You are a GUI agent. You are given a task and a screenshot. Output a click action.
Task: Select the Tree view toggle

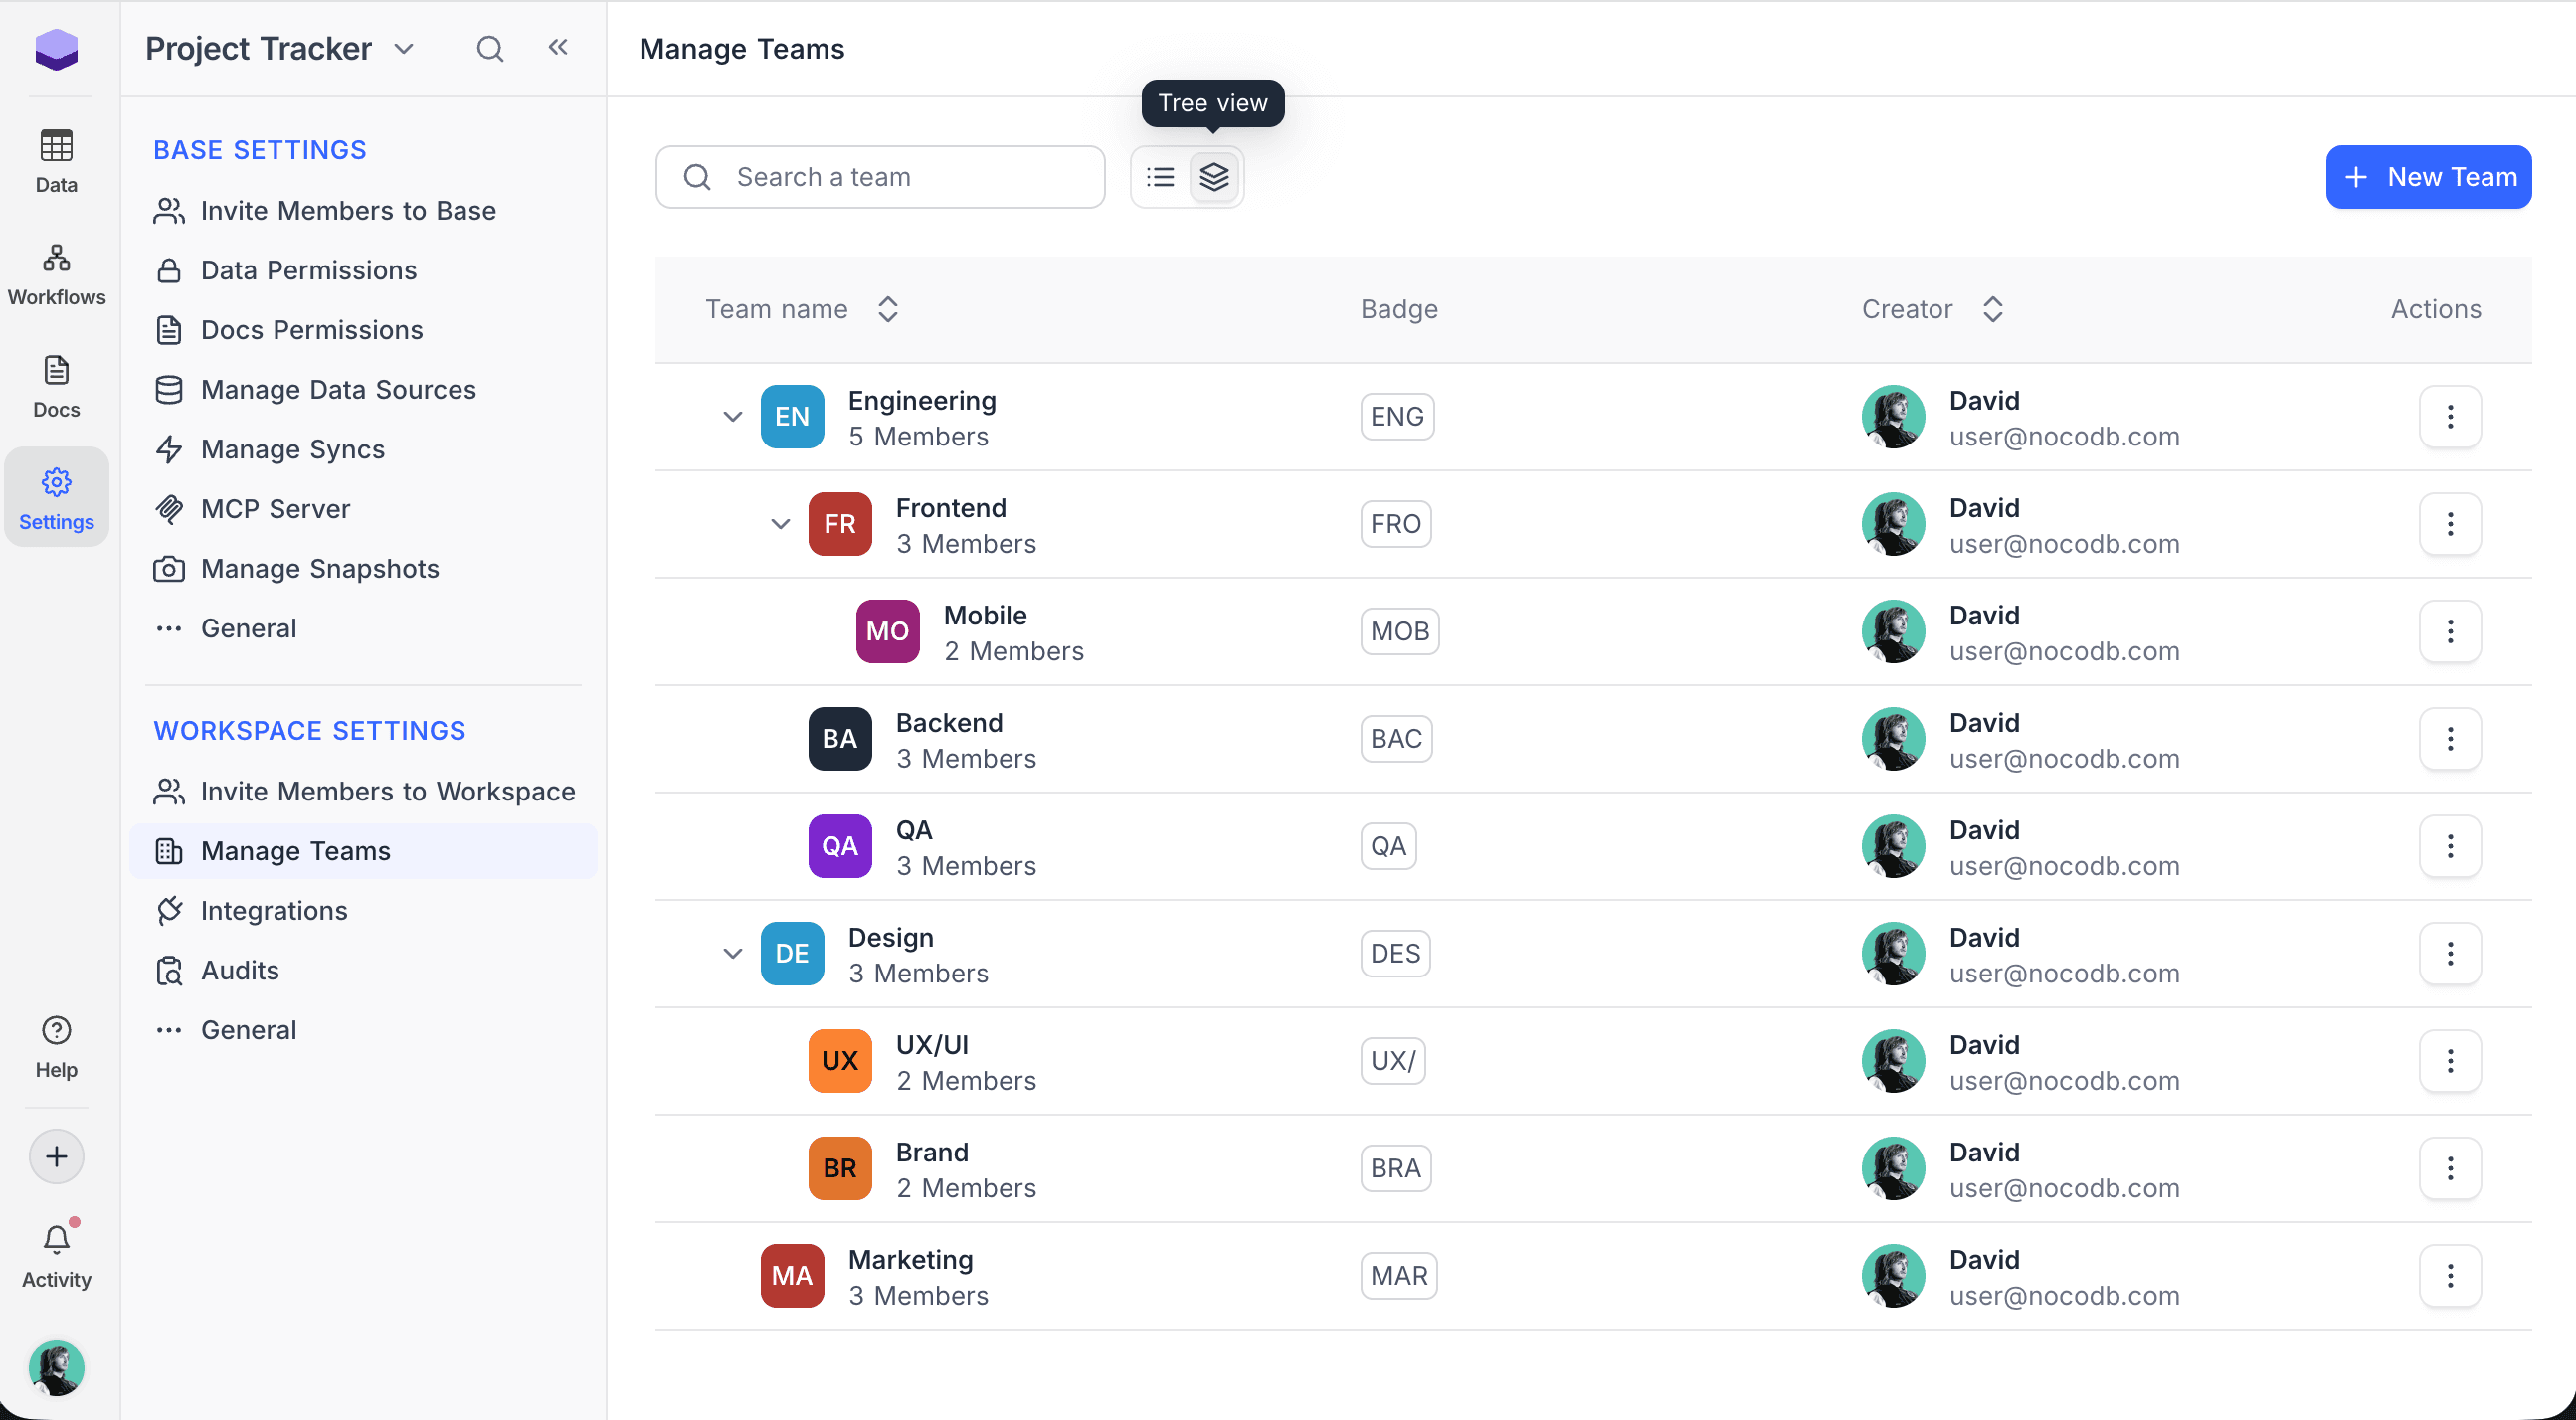(1214, 177)
